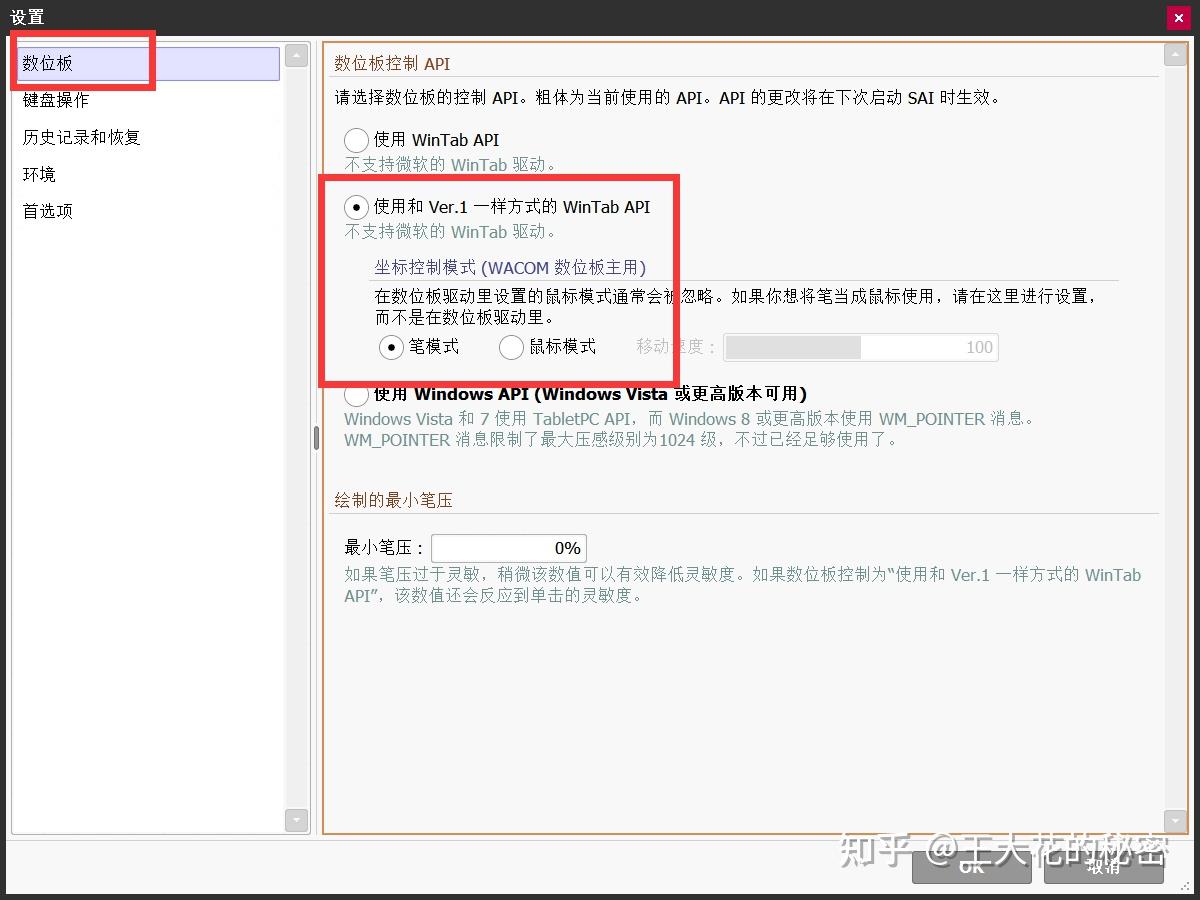Enable 笔模式 coordinate control
The width and height of the screenshot is (1200, 900).
pyautogui.click(x=391, y=347)
